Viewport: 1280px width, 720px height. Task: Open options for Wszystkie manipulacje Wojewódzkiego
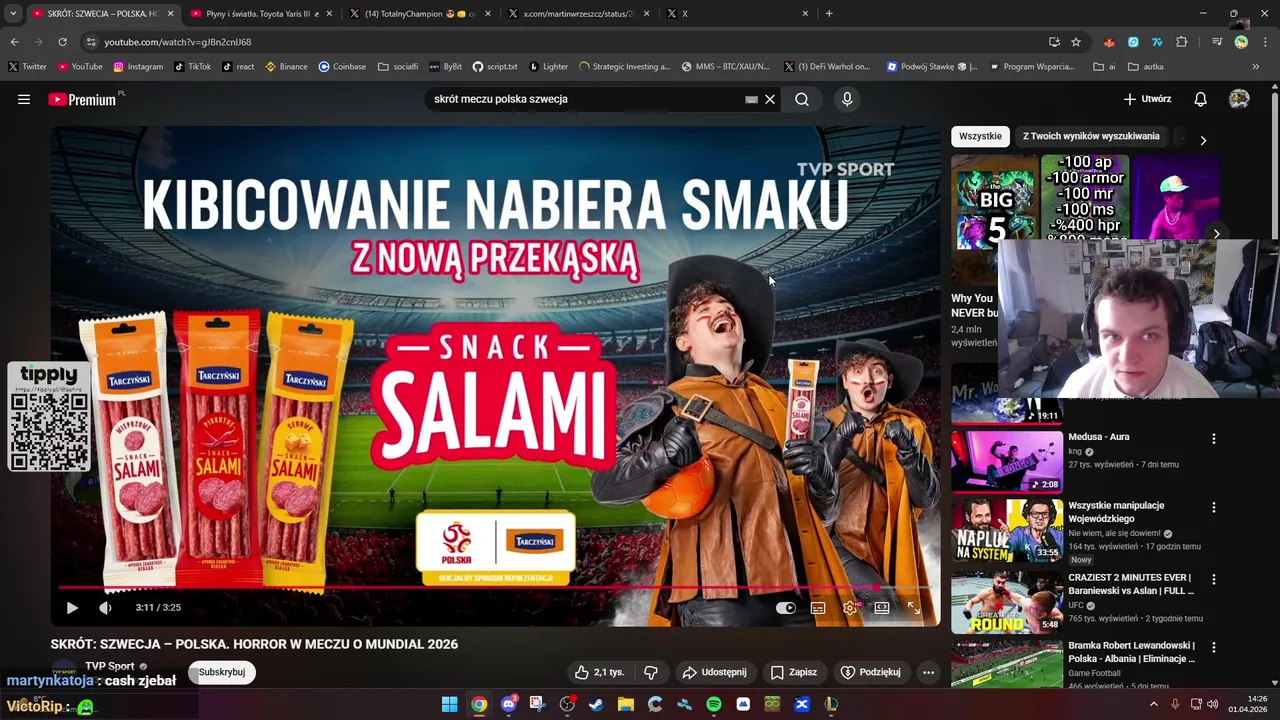[x=1214, y=507]
